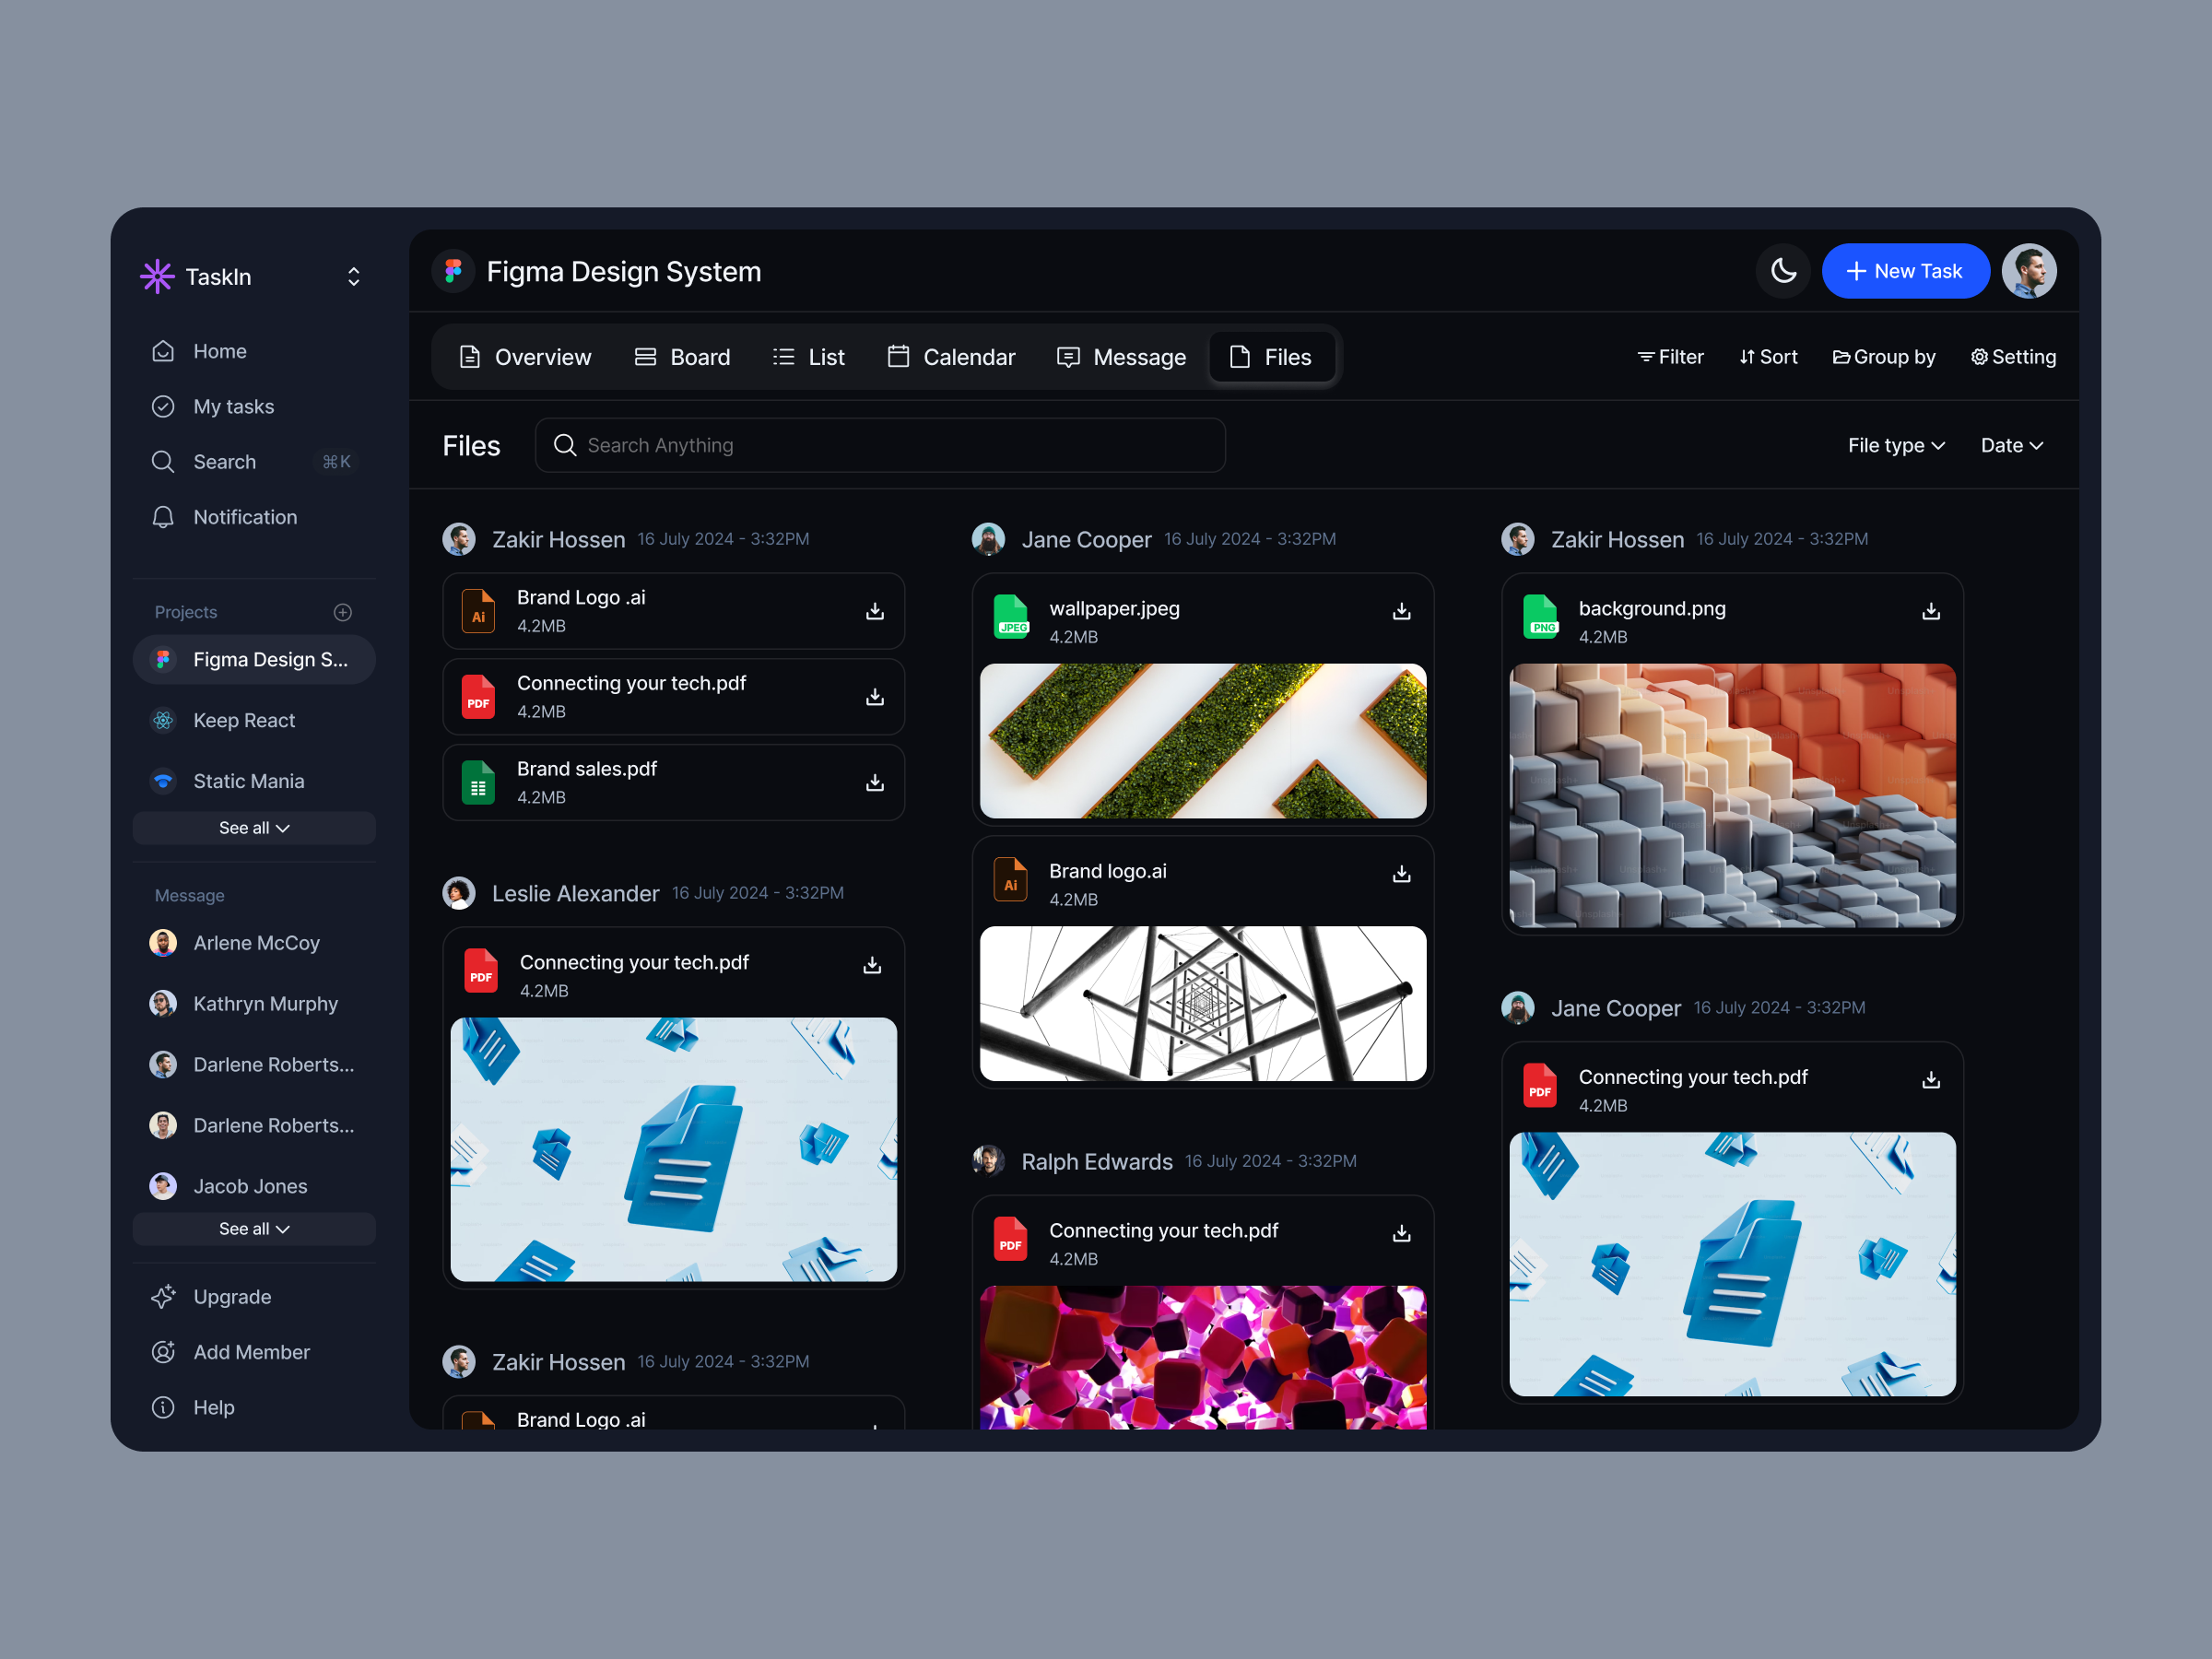
Task: Toggle the Sort option
Action: (x=1768, y=356)
